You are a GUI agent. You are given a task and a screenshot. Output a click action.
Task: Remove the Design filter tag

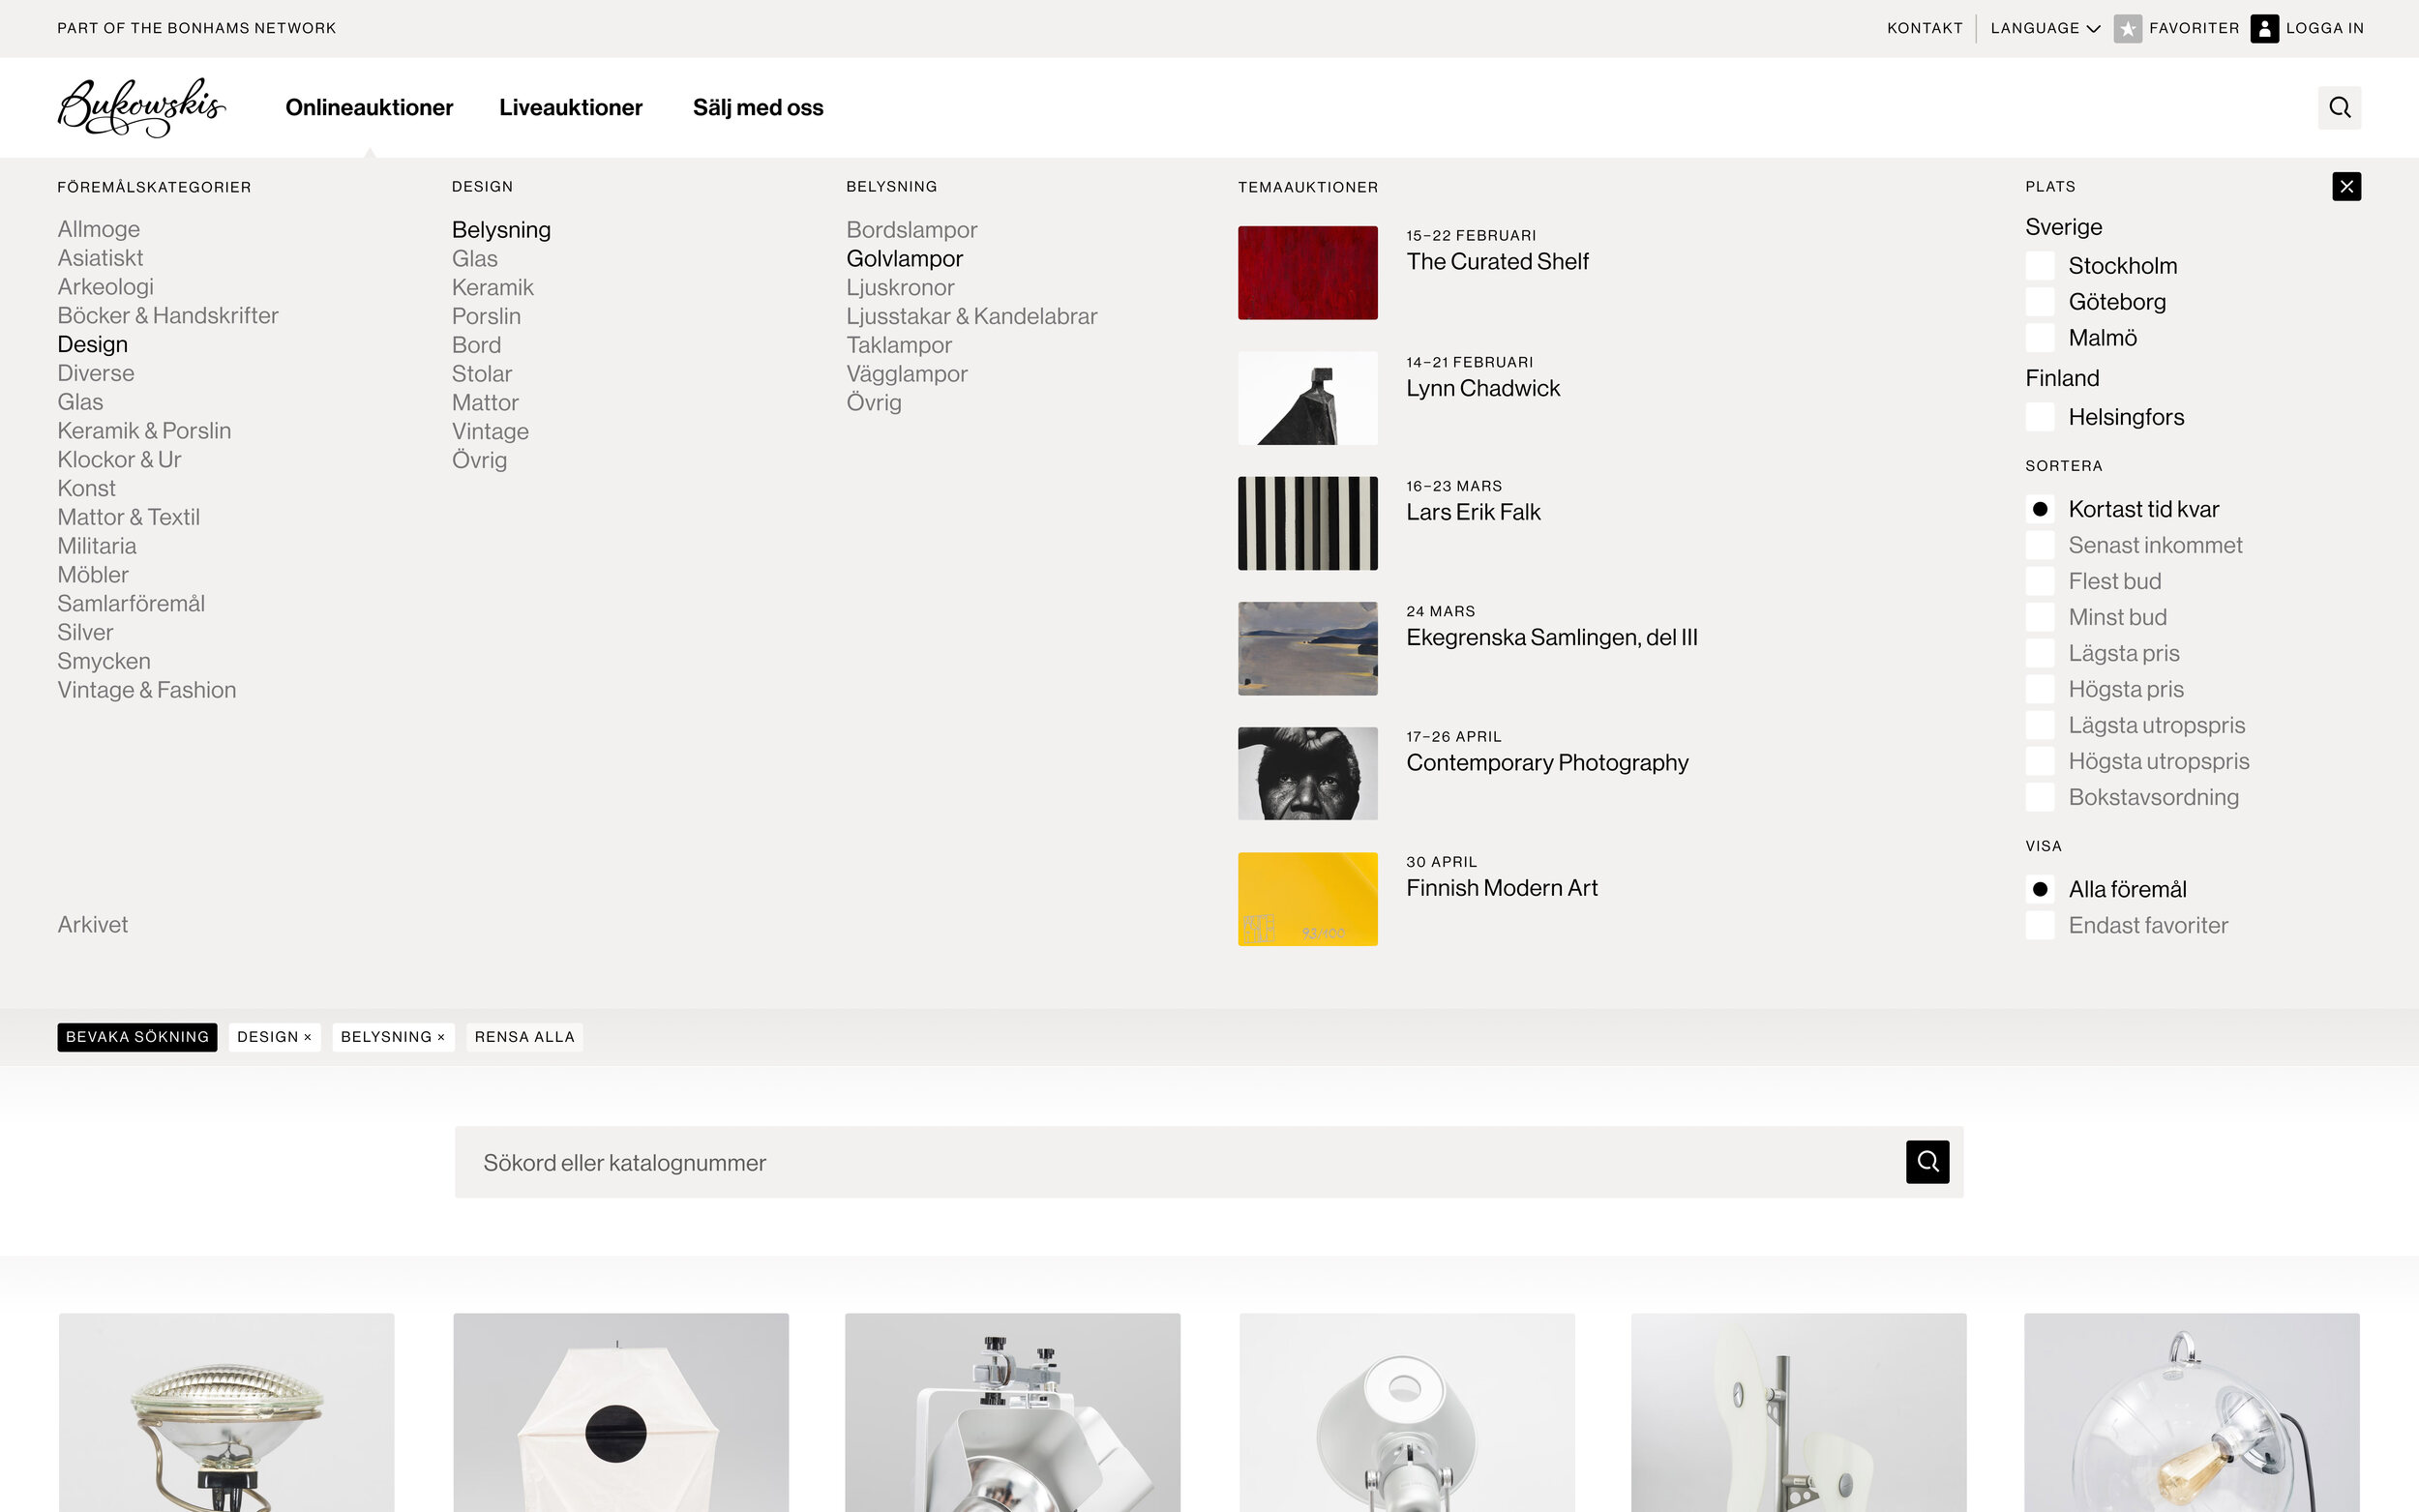[308, 1037]
